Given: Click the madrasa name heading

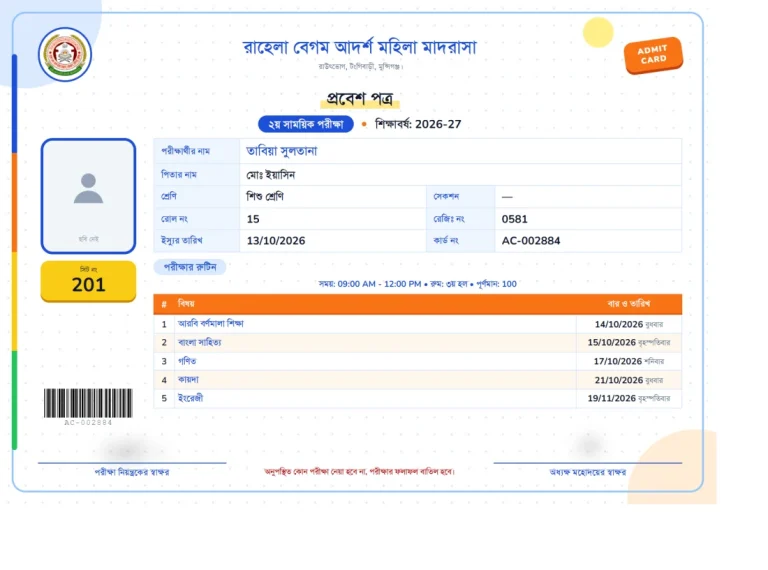Looking at the screenshot, I should pyautogui.click(x=359, y=48).
